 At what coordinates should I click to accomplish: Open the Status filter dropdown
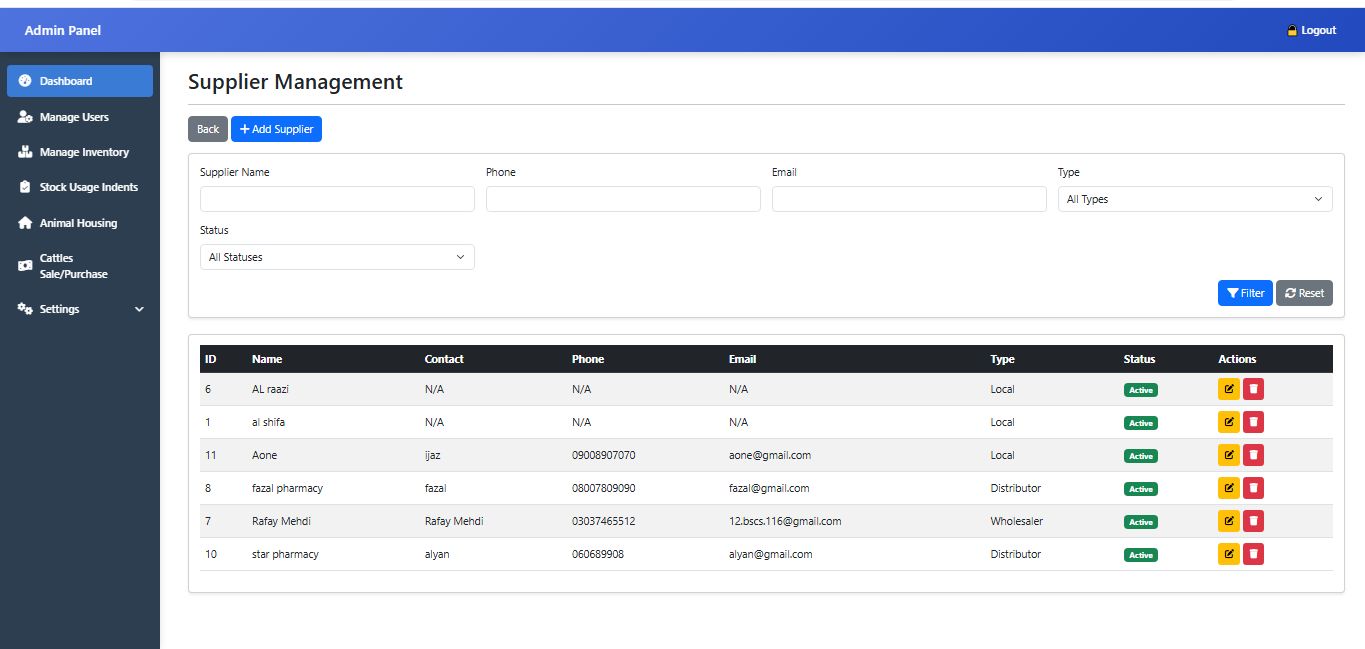coord(337,257)
